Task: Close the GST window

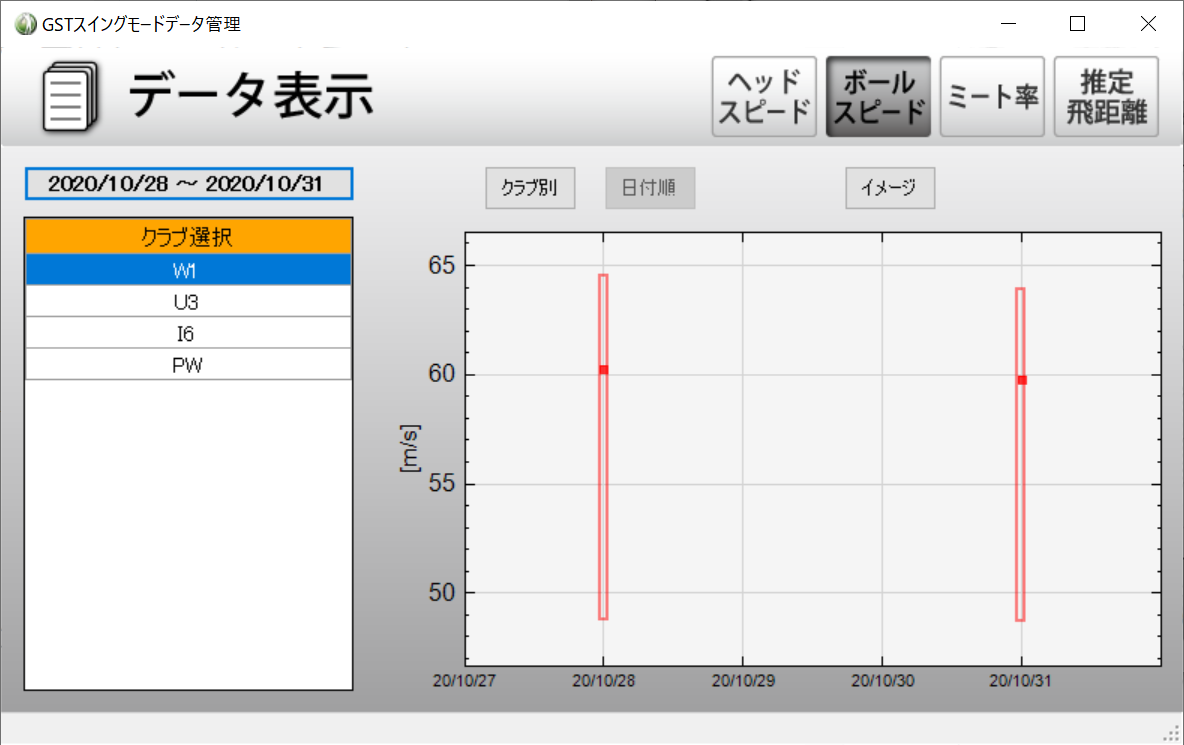Action: click(x=1148, y=23)
